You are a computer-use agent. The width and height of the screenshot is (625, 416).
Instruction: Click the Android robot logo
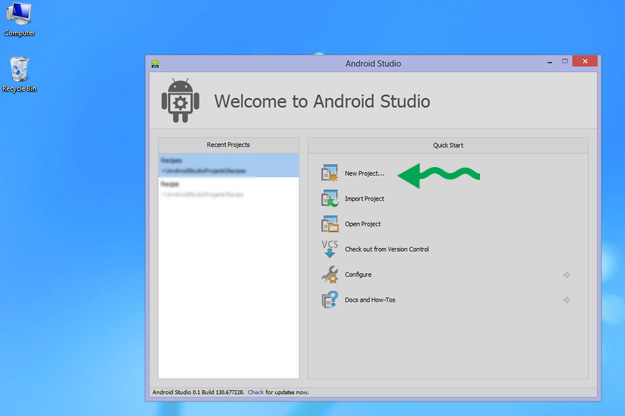180,100
